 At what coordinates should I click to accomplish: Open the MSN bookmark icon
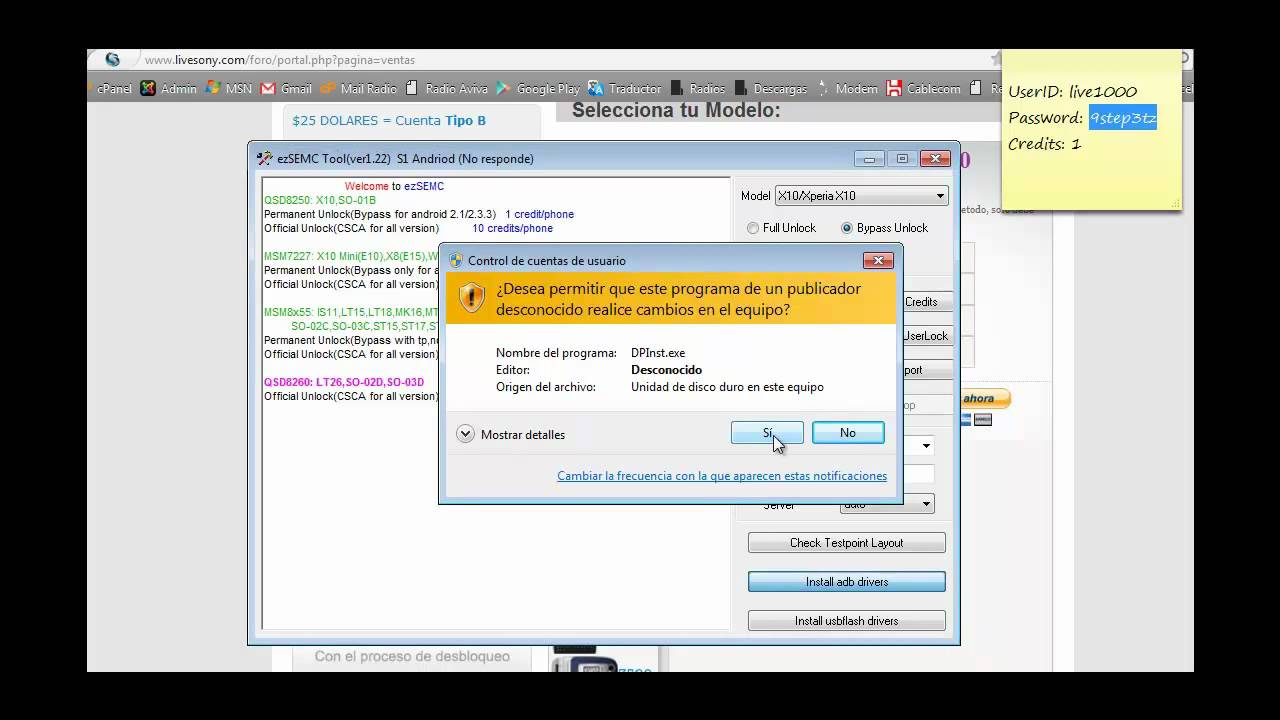point(213,88)
